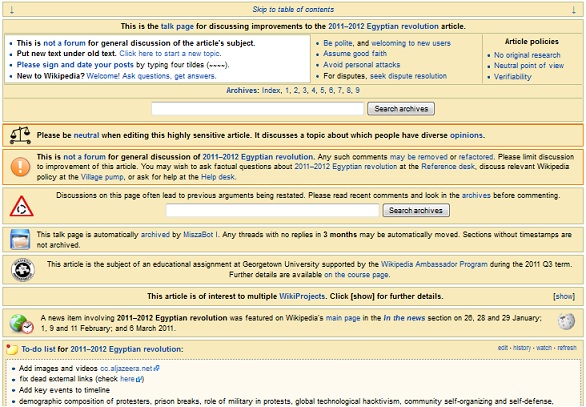Image resolution: width=586 pixels, height=407 pixels.
Task: Click 'not a forum' link in top policy list
Action: [x=64, y=43]
